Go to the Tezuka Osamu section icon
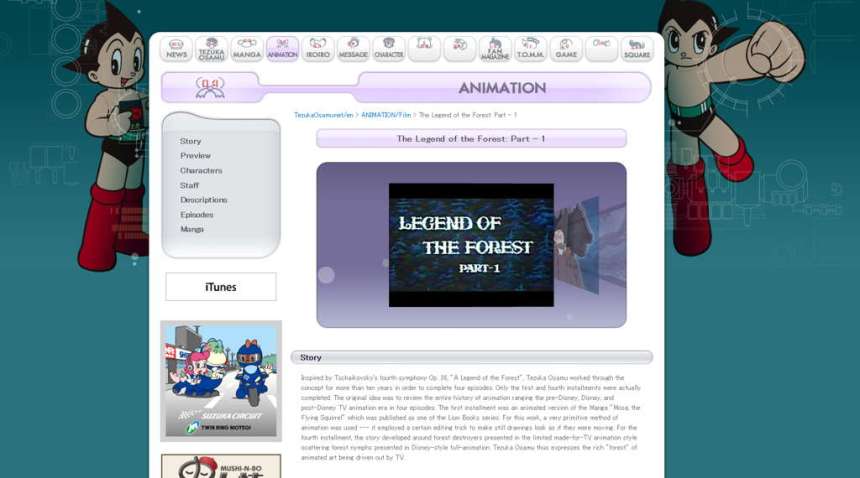Screen dimensions: 860x478 pos(211,49)
